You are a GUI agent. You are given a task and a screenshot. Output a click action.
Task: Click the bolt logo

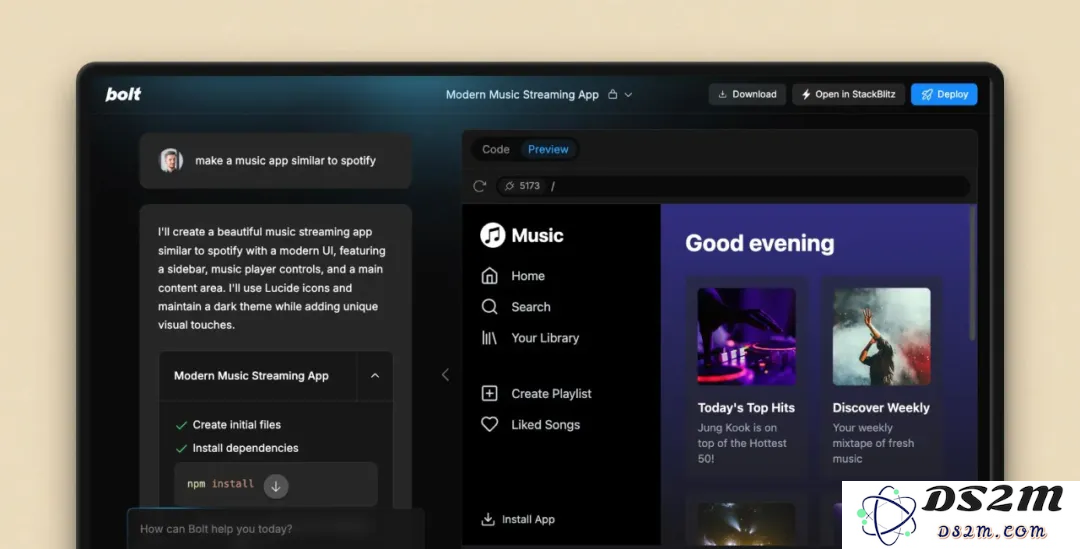coord(123,94)
